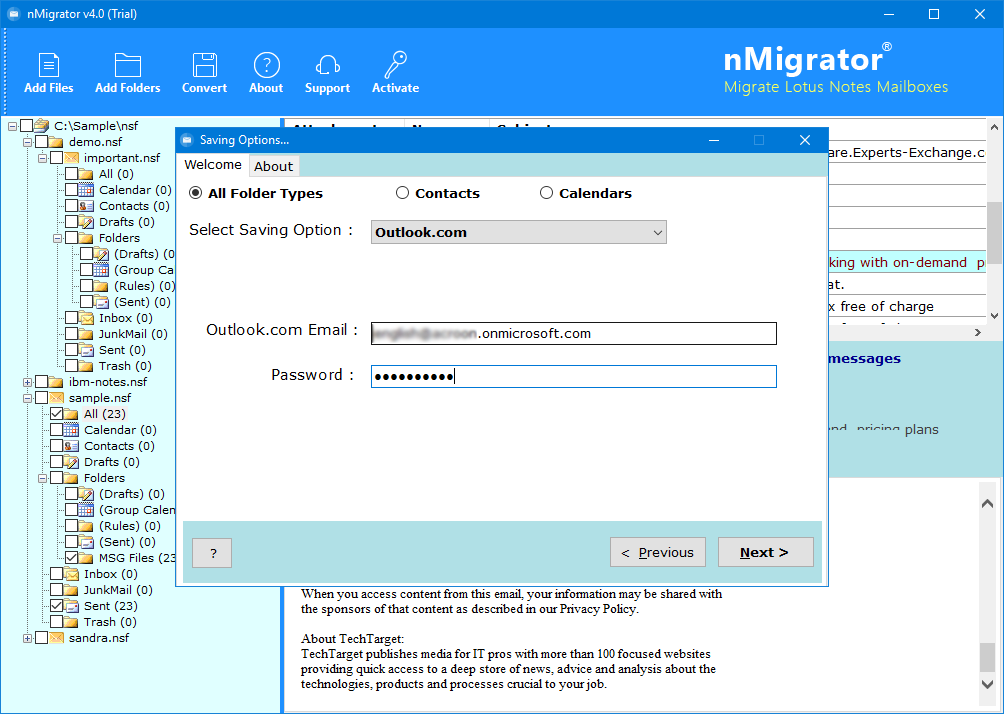Viewport: 1004px width, 714px height.
Task: Collapse the demo.nsf tree node
Action: coord(28,142)
